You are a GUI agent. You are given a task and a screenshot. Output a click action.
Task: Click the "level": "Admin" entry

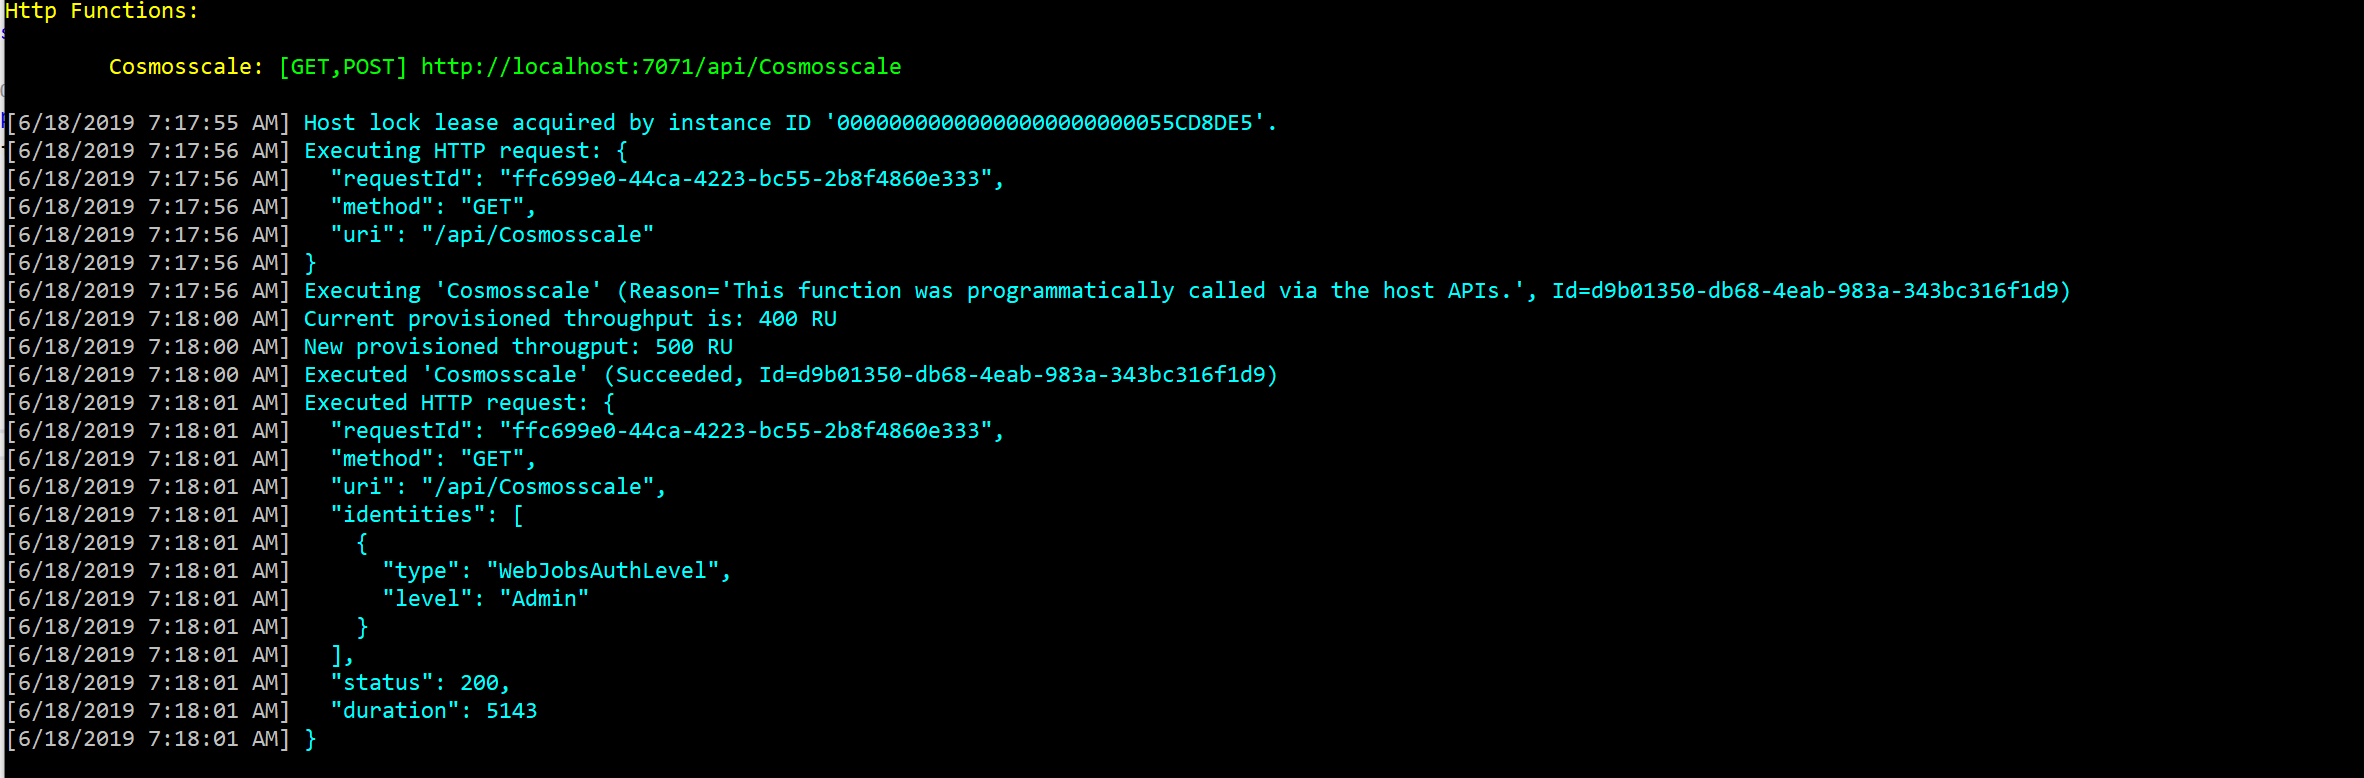tap(486, 599)
